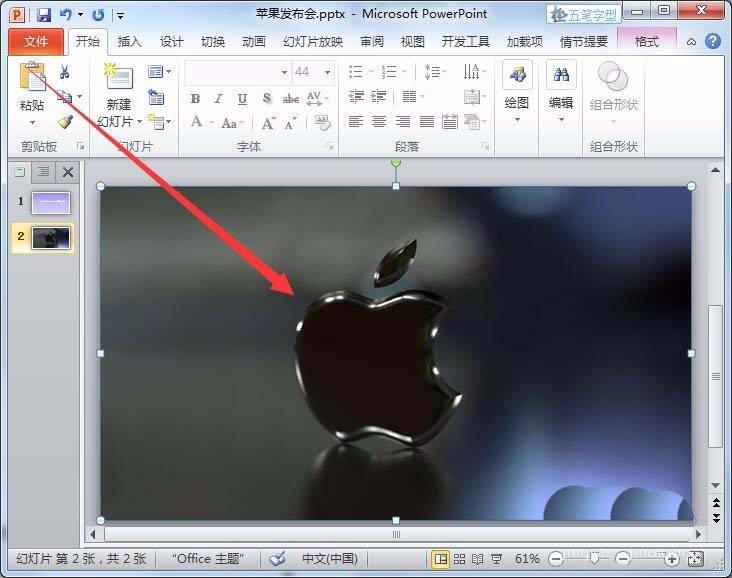
Task: Minimize the ribbon with caret icon
Action: coord(691,42)
